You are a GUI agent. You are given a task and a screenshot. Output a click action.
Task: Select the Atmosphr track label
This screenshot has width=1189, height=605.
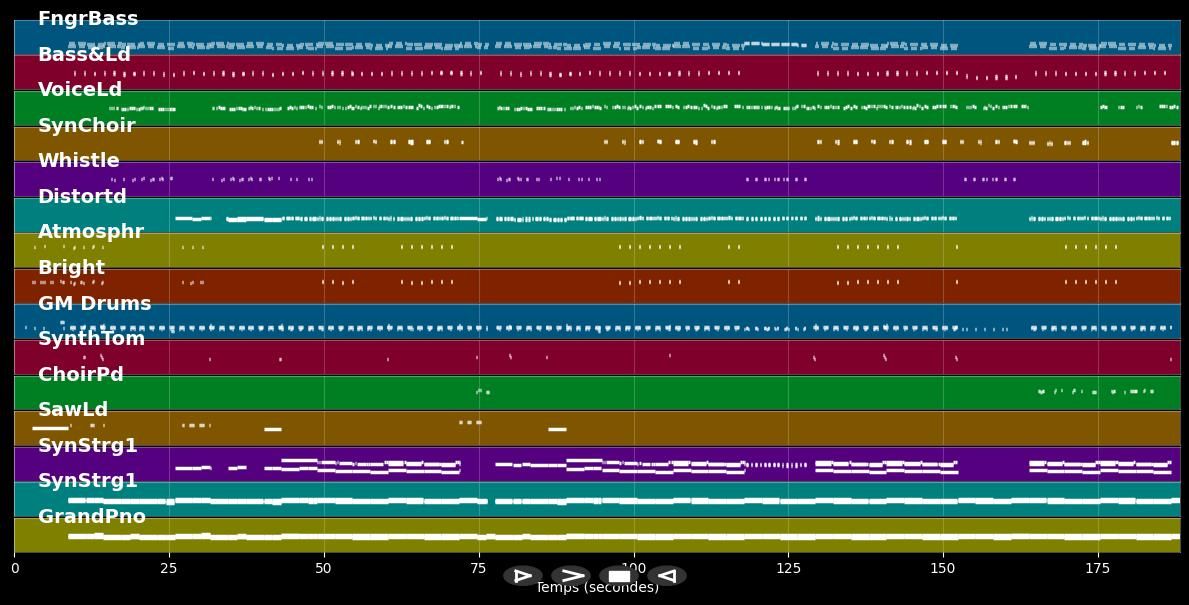coord(90,232)
